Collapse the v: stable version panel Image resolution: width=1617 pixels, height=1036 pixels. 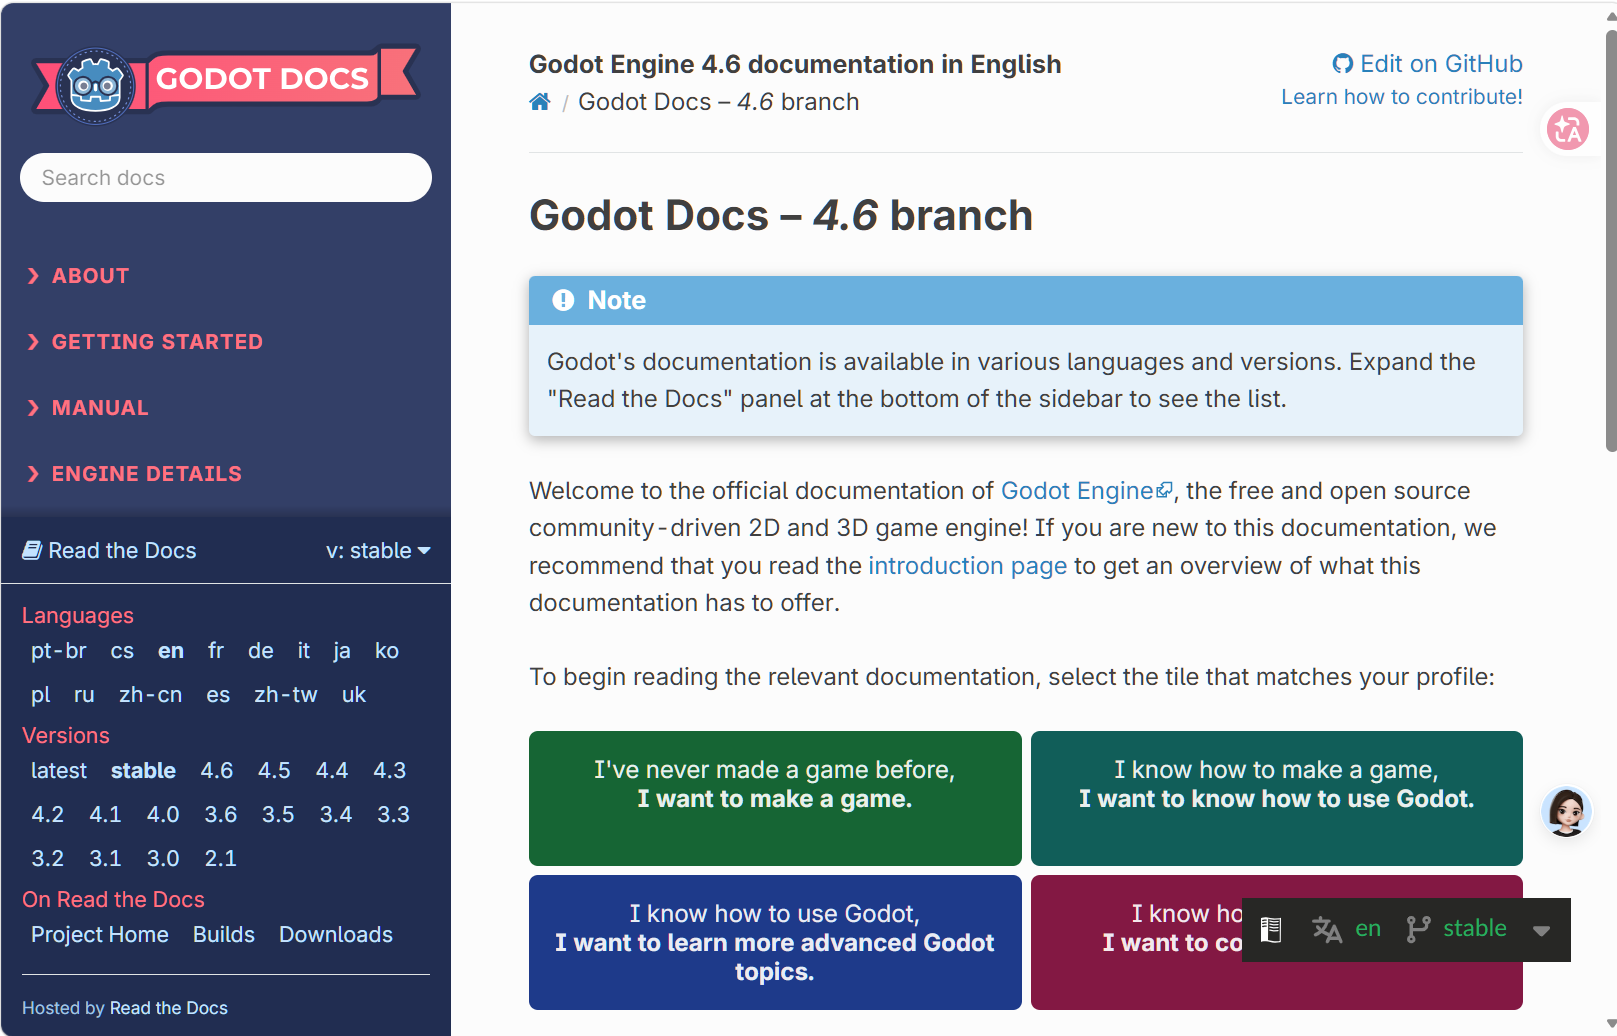pyautogui.click(x=378, y=551)
